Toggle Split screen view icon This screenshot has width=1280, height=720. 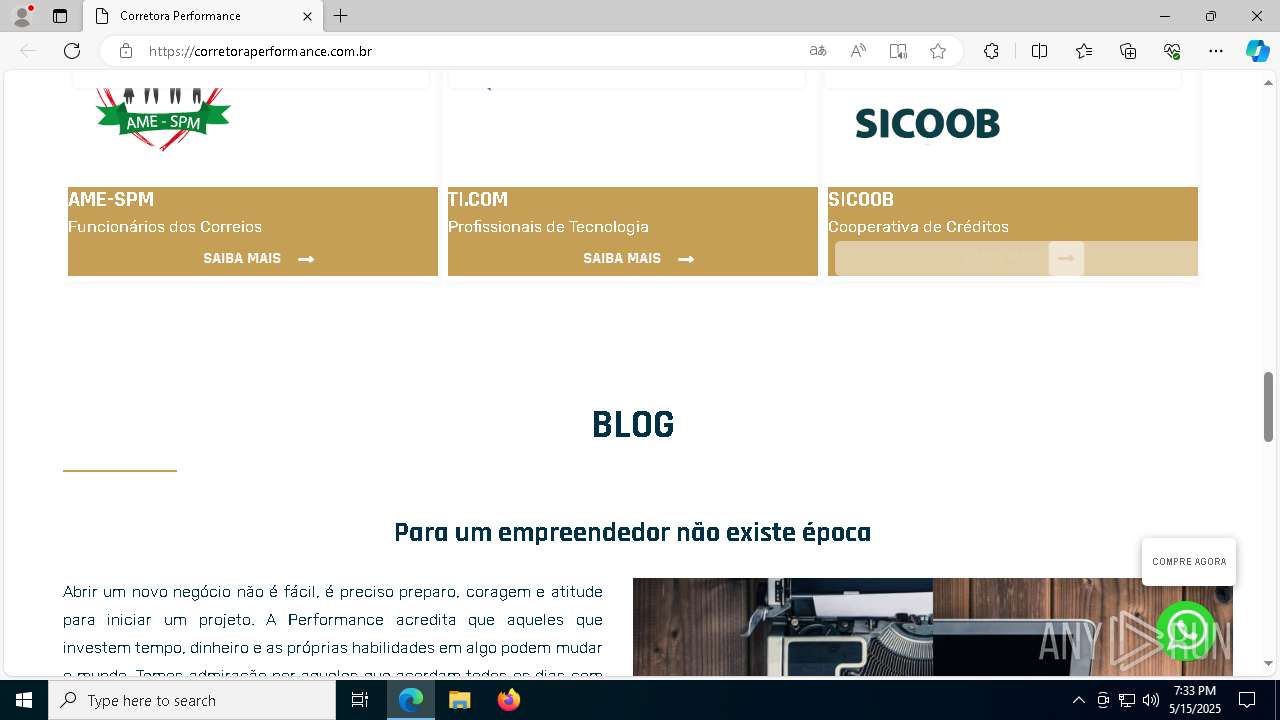pyautogui.click(x=1039, y=51)
